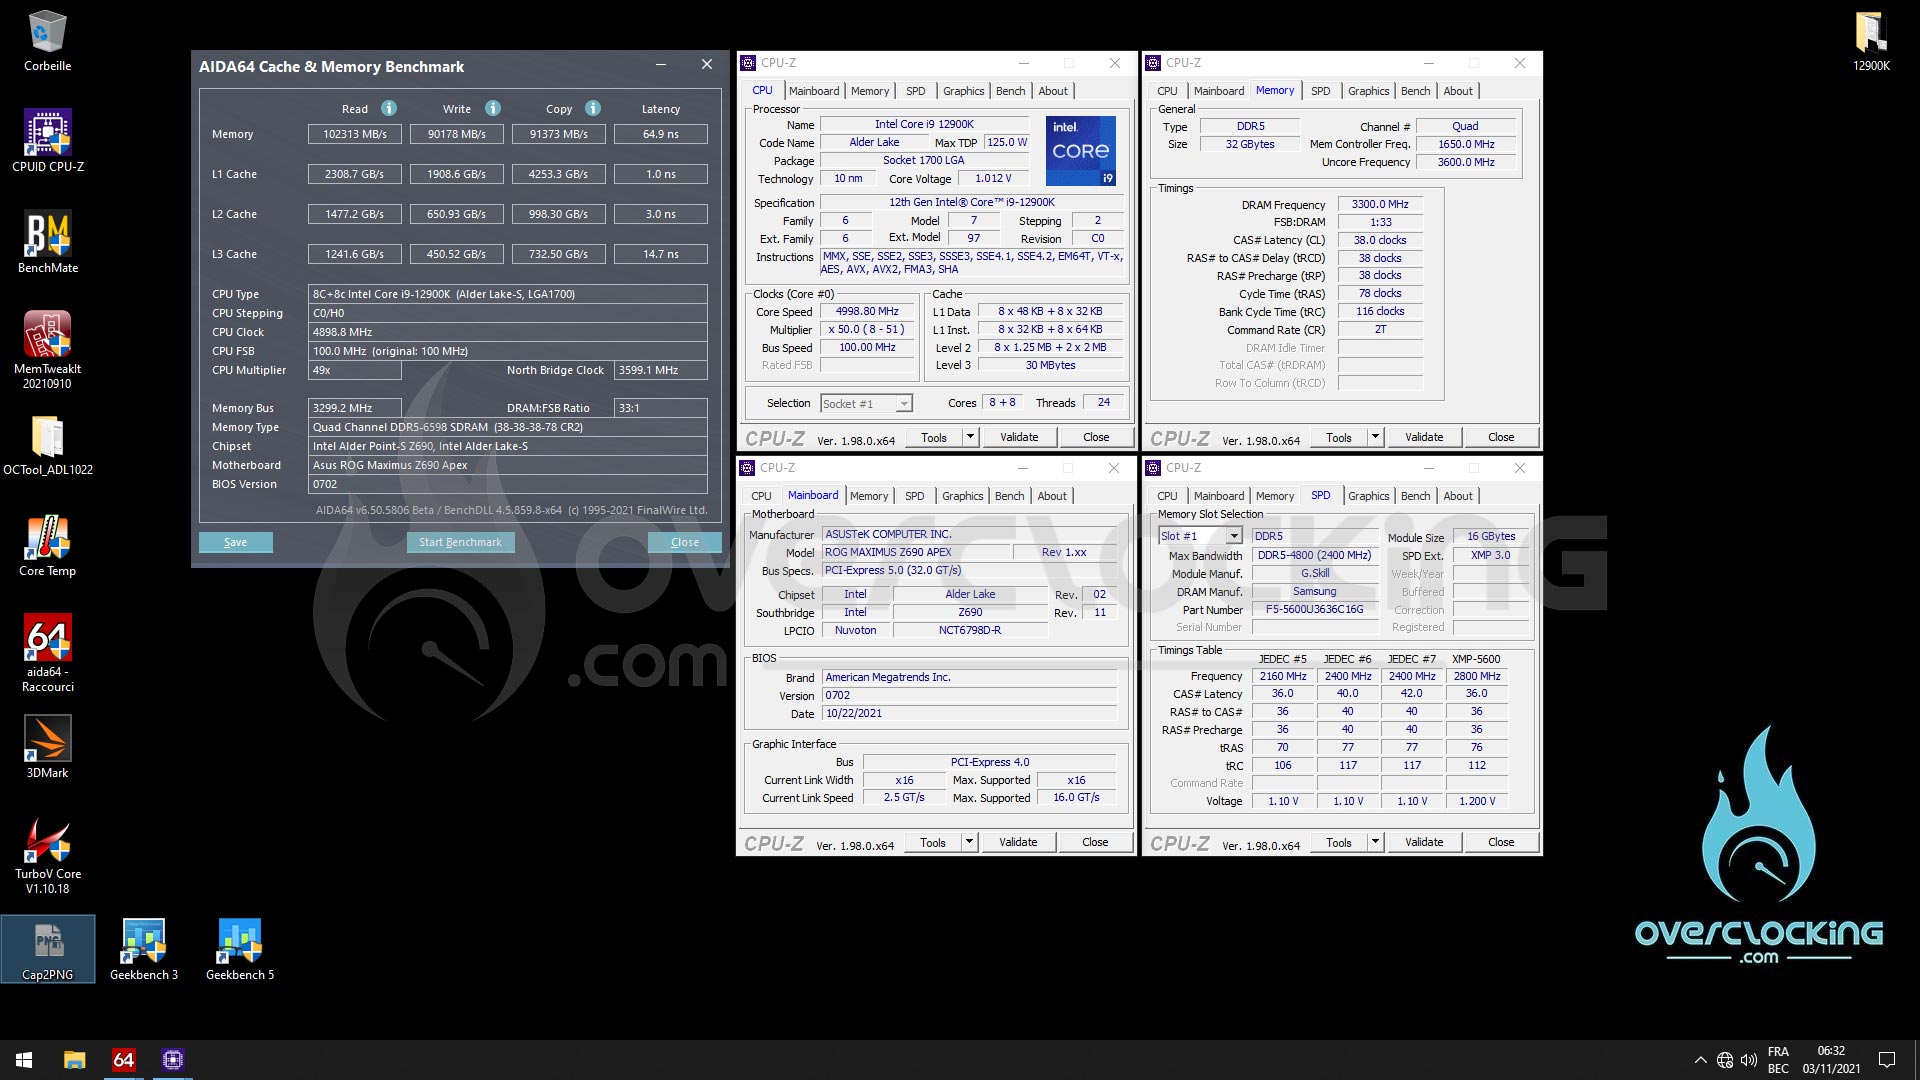Screen dimensions: 1920x1080
Task: Click Validate in bottom-right CPU-Z SPD window
Action: pyautogui.click(x=1424, y=842)
